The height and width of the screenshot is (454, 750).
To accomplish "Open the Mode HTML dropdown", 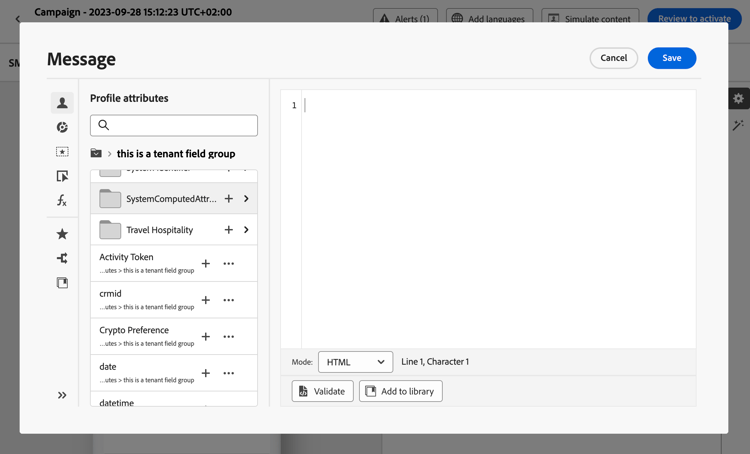I will 355,362.
